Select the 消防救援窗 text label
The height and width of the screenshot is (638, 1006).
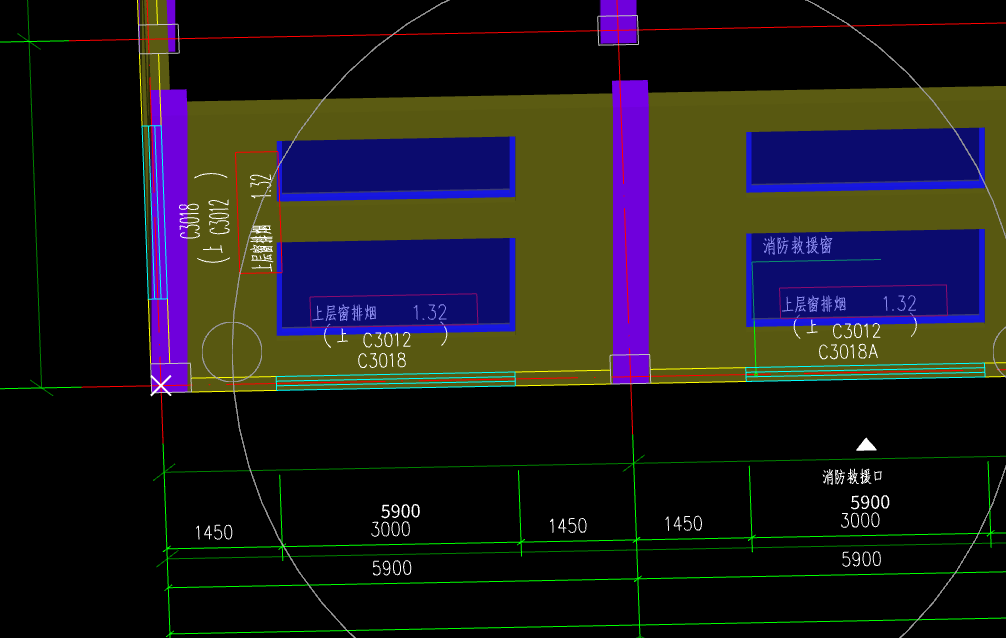[x=797, y=246]
